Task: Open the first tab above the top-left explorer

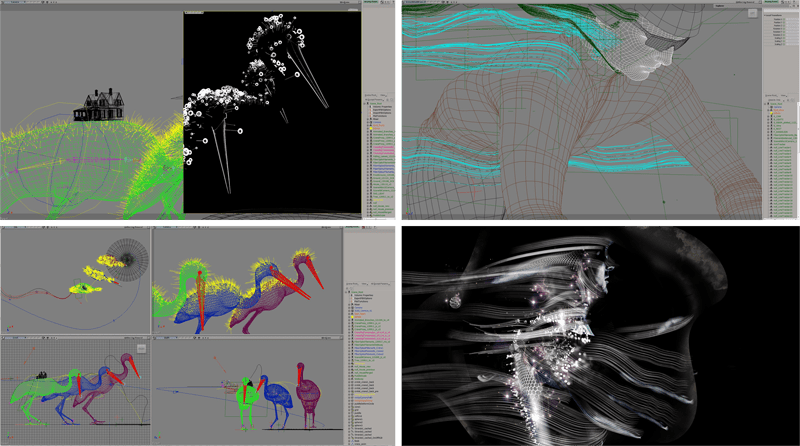Action: pyautogui.click(x=370, y=95)
